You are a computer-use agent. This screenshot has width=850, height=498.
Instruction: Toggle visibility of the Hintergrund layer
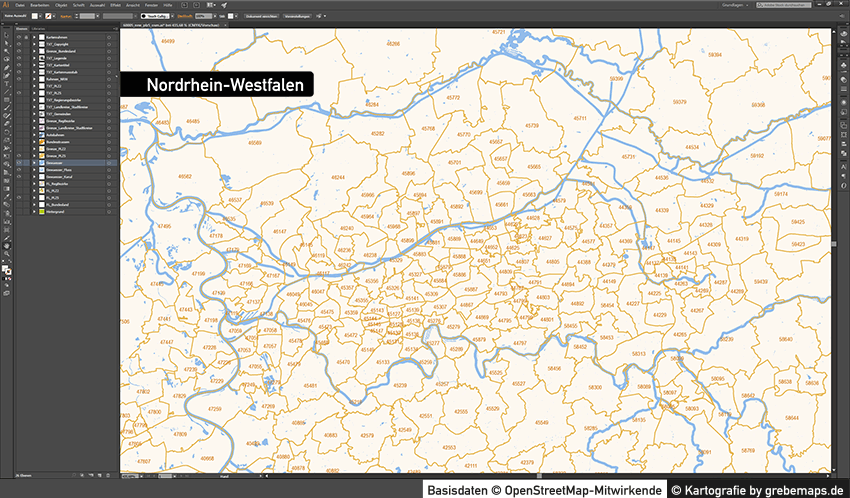coord(19,212)
